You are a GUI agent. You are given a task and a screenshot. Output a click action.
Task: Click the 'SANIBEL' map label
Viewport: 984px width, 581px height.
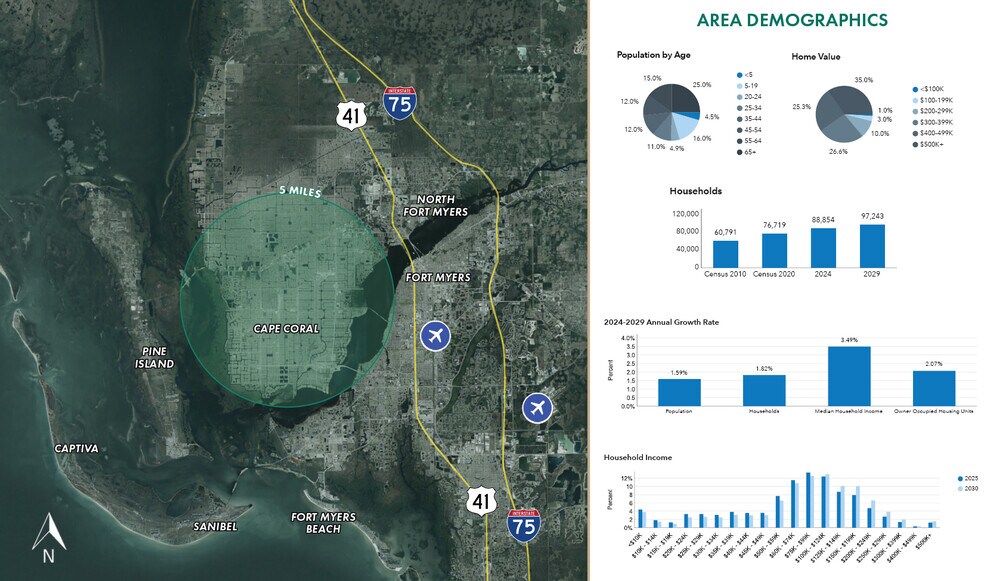tap(215, 526)
